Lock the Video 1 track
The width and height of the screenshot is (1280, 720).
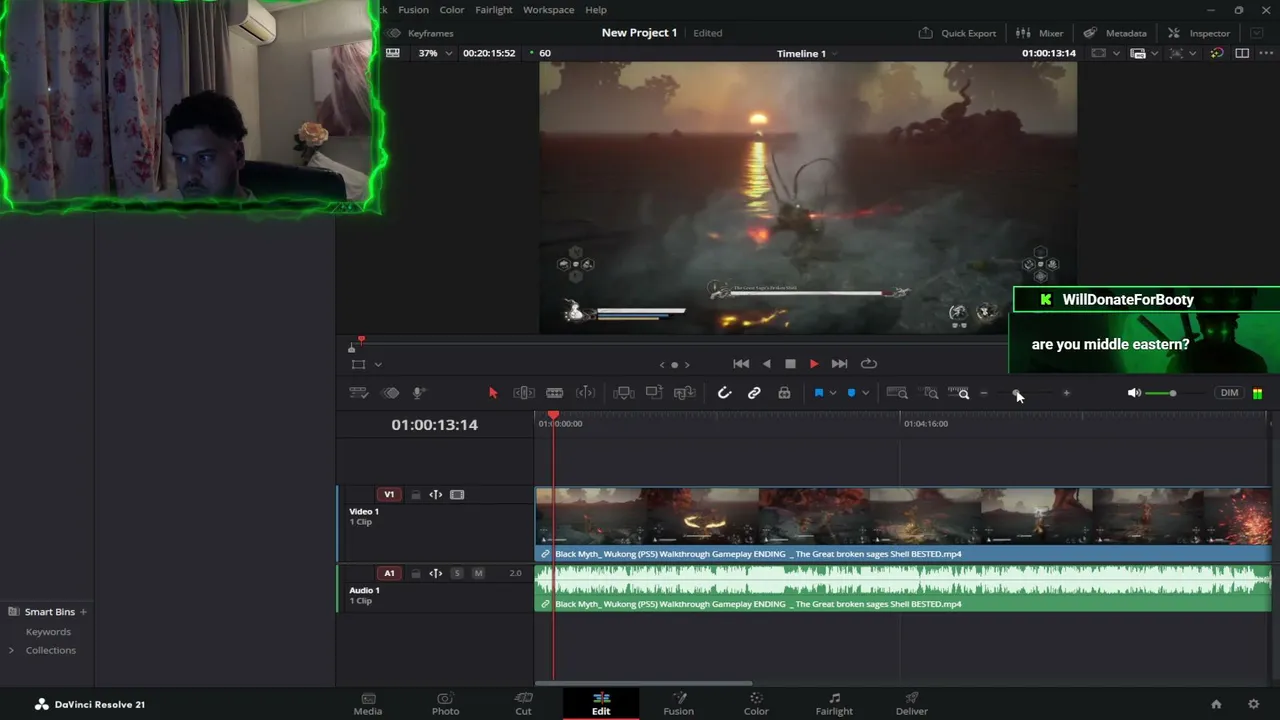click(x=416, y=494)
